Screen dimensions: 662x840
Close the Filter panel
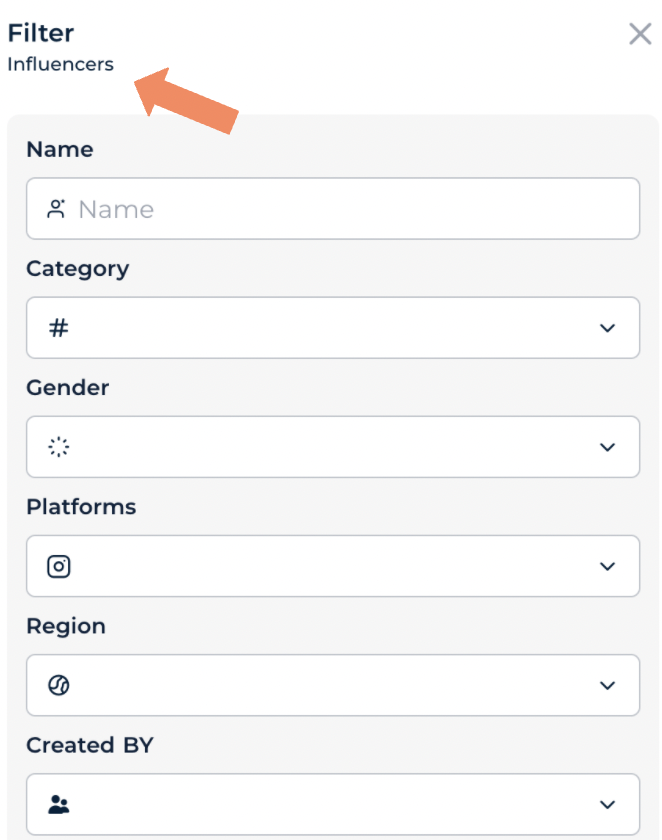tap(640, 34)
